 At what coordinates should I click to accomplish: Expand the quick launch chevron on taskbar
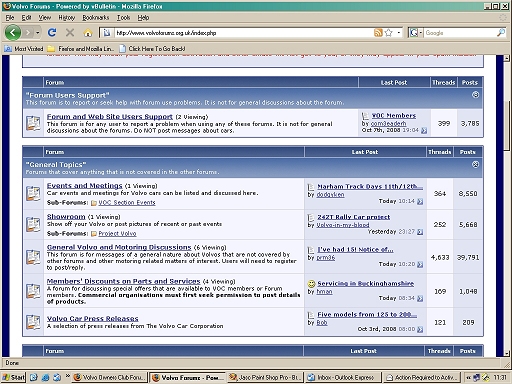pyautogui.click(x=68, y=376)
